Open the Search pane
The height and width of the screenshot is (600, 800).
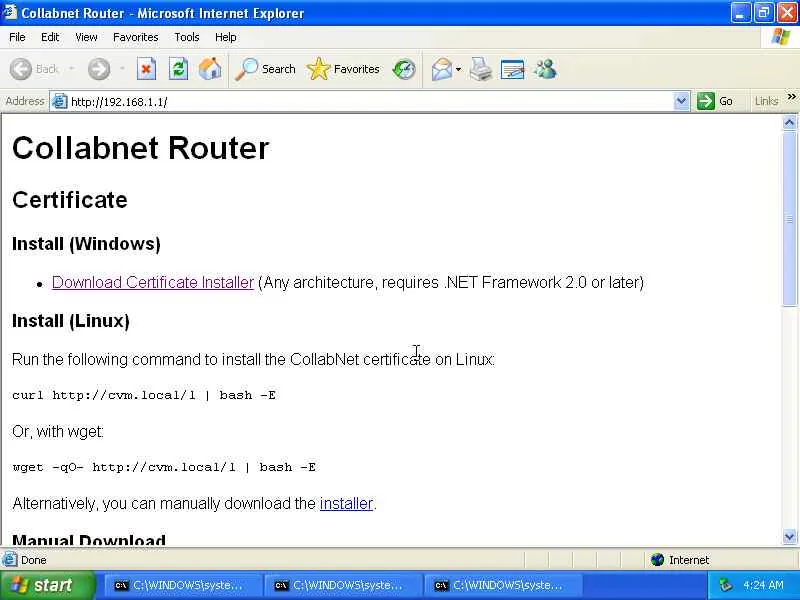265,69
